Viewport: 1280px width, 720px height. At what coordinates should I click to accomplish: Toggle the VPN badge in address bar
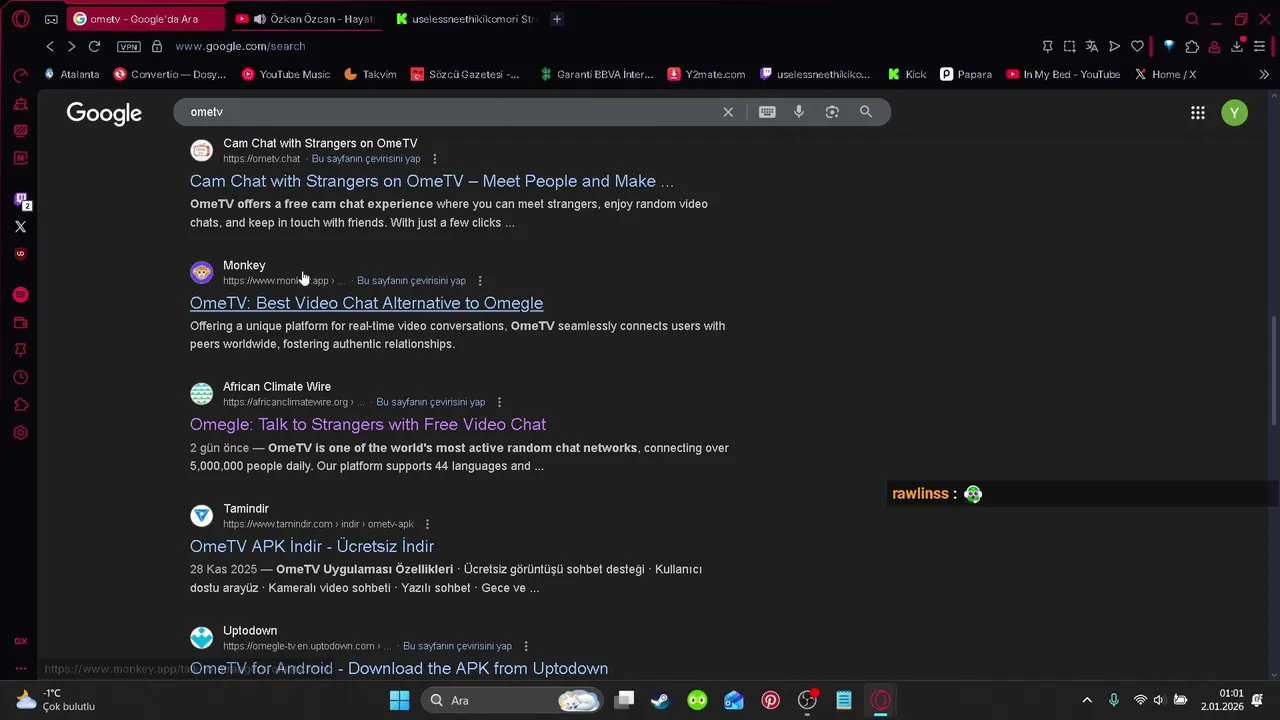point(129,46)
